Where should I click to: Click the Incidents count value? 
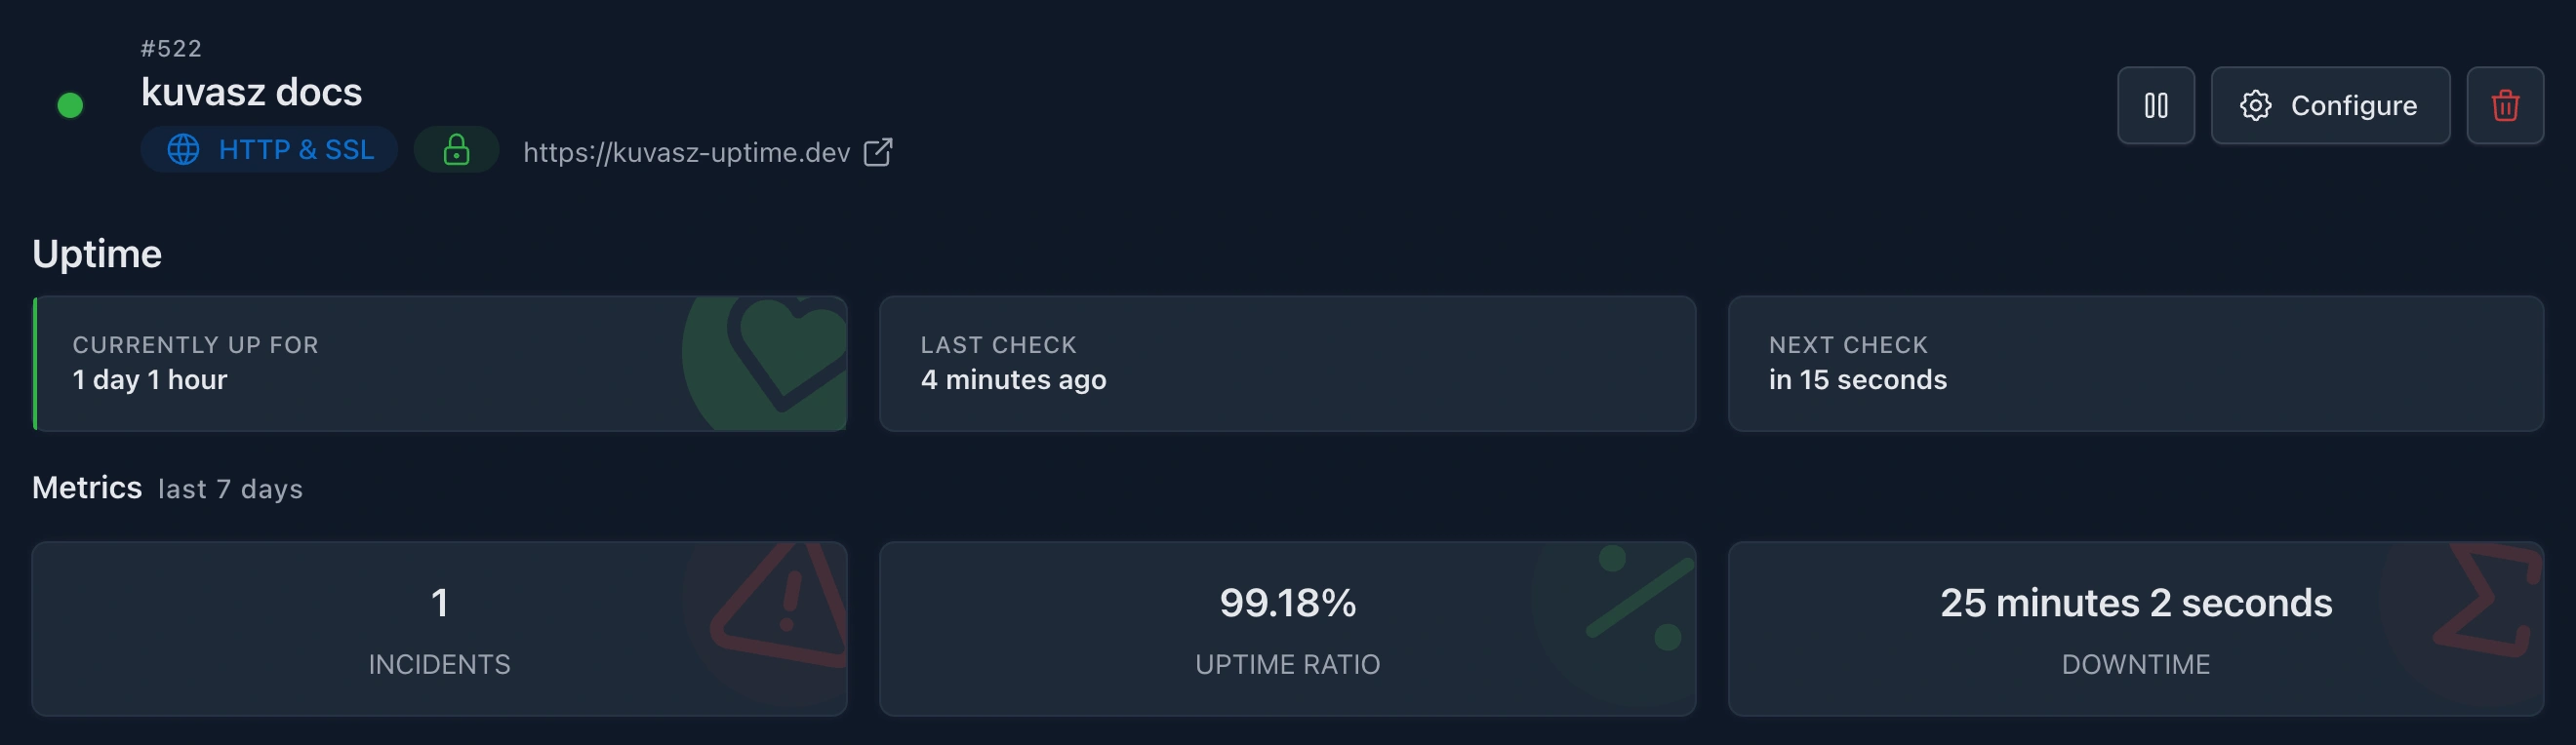click(x=439, y=603)
